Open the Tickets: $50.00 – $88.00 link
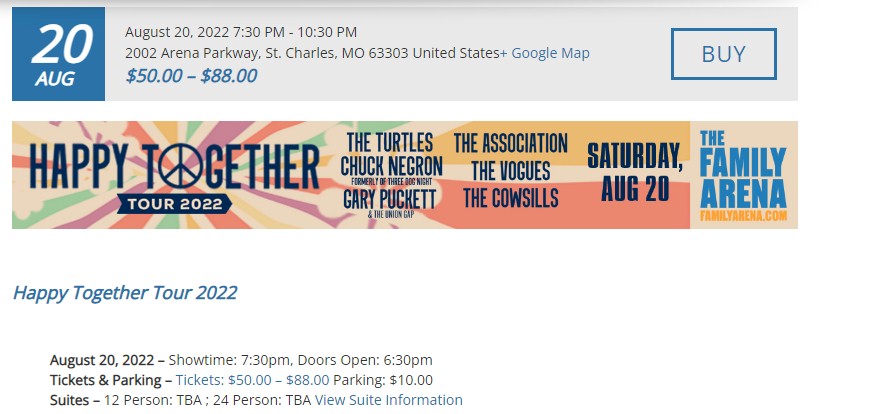The height and width of the screenshot is (414, 873). pos(252,380)
